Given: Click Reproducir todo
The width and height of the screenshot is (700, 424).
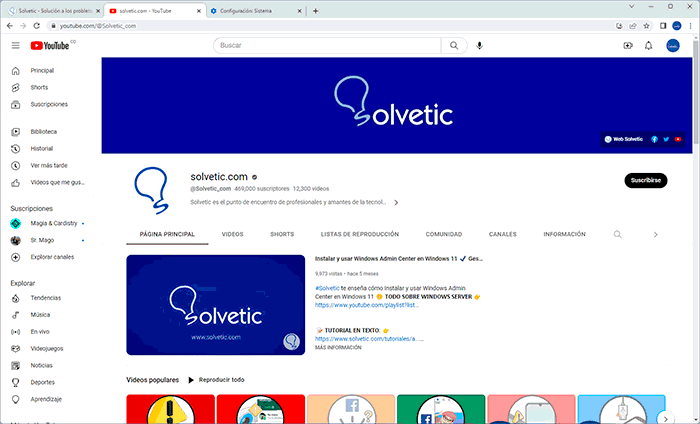Looking at the screenshot, I should pos(217,380).
